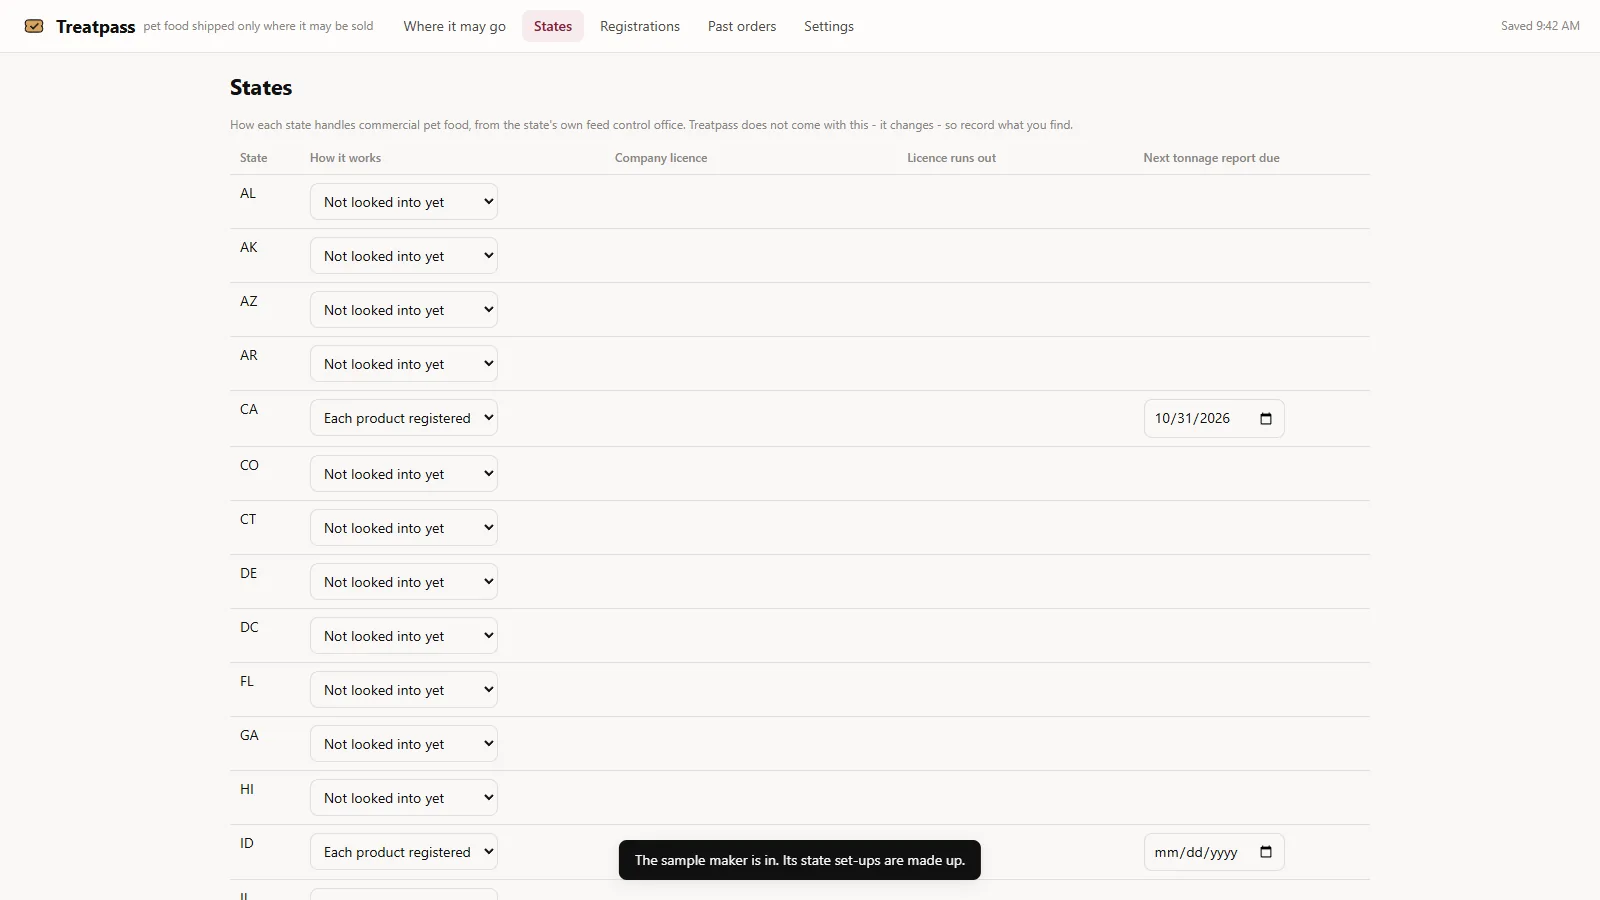1600x900 pixels.
Task: Open the Settings tab
Action: pyautogui.click(x=829, y=26)
